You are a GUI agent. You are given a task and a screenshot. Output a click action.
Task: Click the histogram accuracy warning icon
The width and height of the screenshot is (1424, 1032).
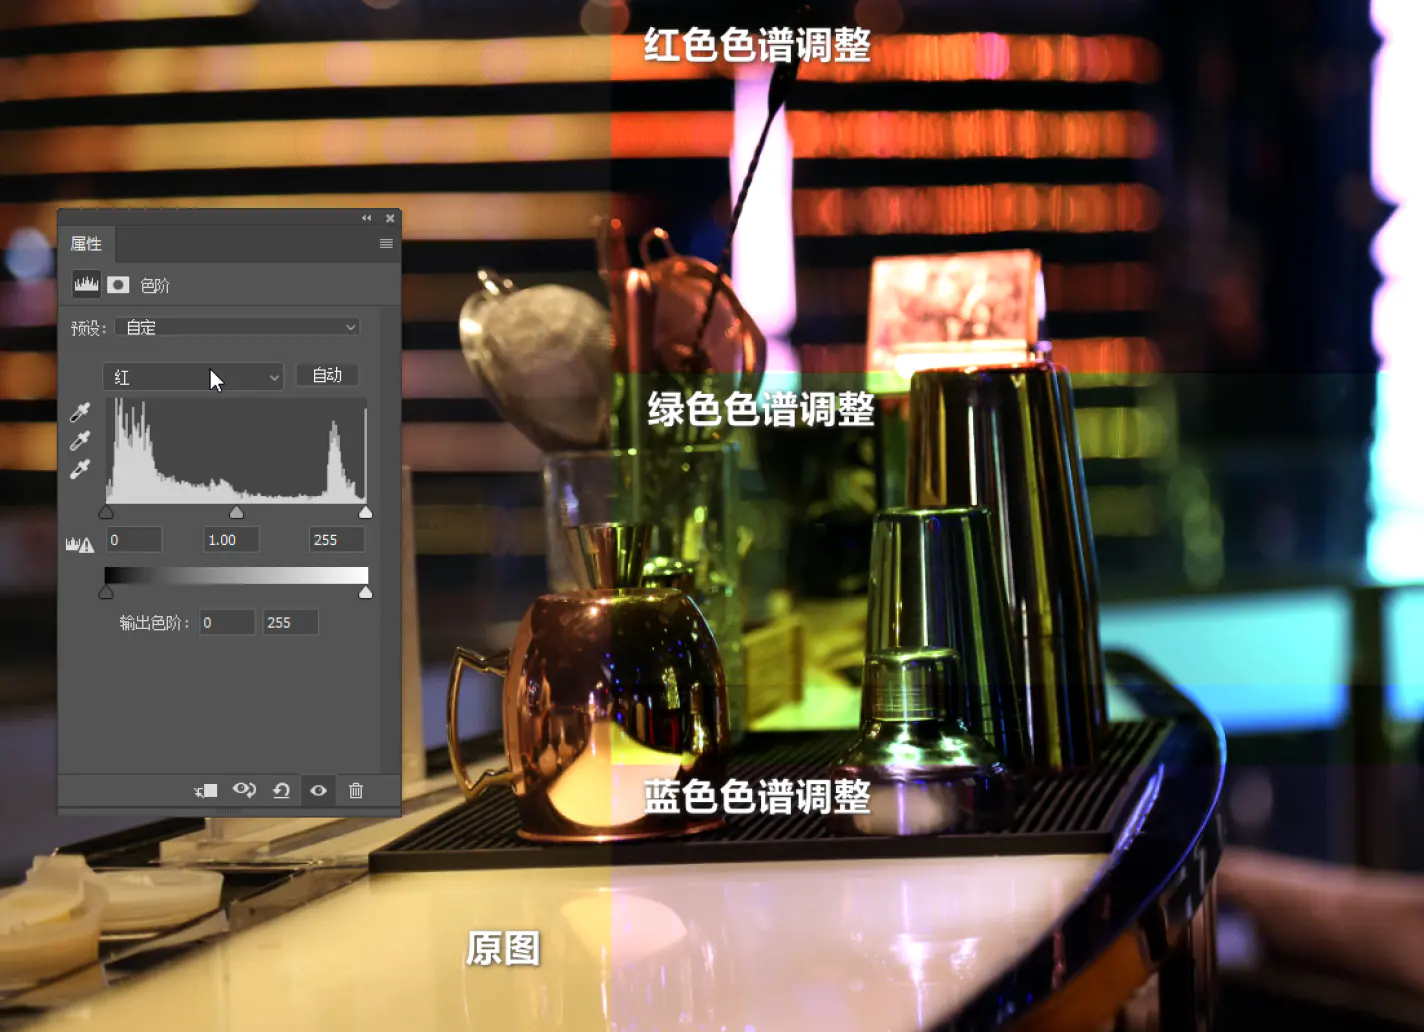tap(80, 544)
